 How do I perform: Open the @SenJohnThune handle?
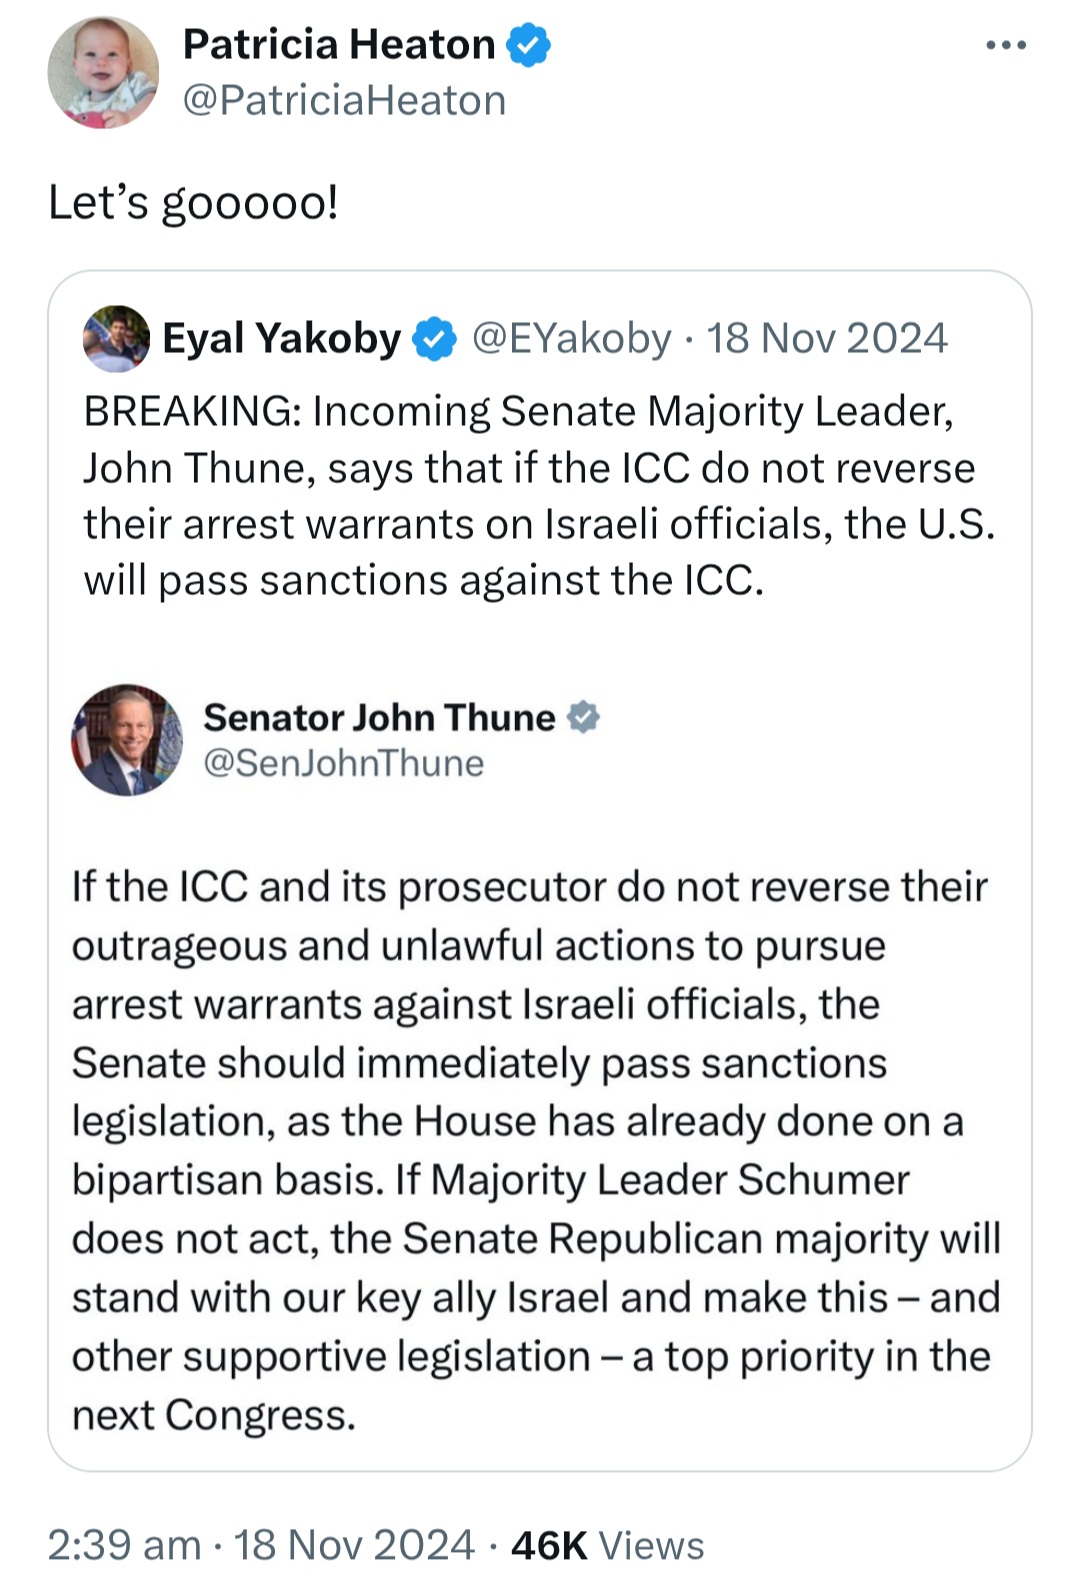pyautogui.click(x=344, y=764)
